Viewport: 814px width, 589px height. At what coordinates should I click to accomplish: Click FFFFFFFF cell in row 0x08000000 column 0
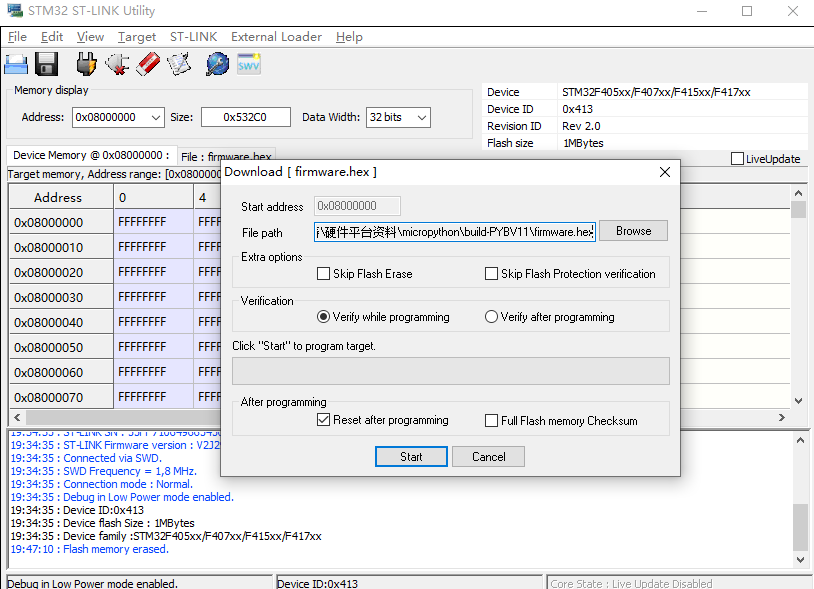[x=153, y=222]
